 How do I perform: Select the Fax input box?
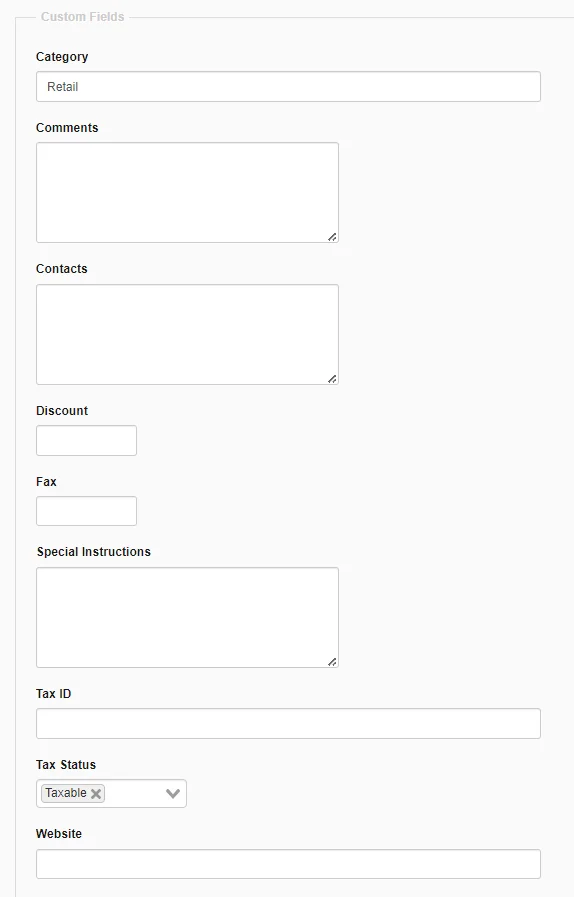point(86,511)
